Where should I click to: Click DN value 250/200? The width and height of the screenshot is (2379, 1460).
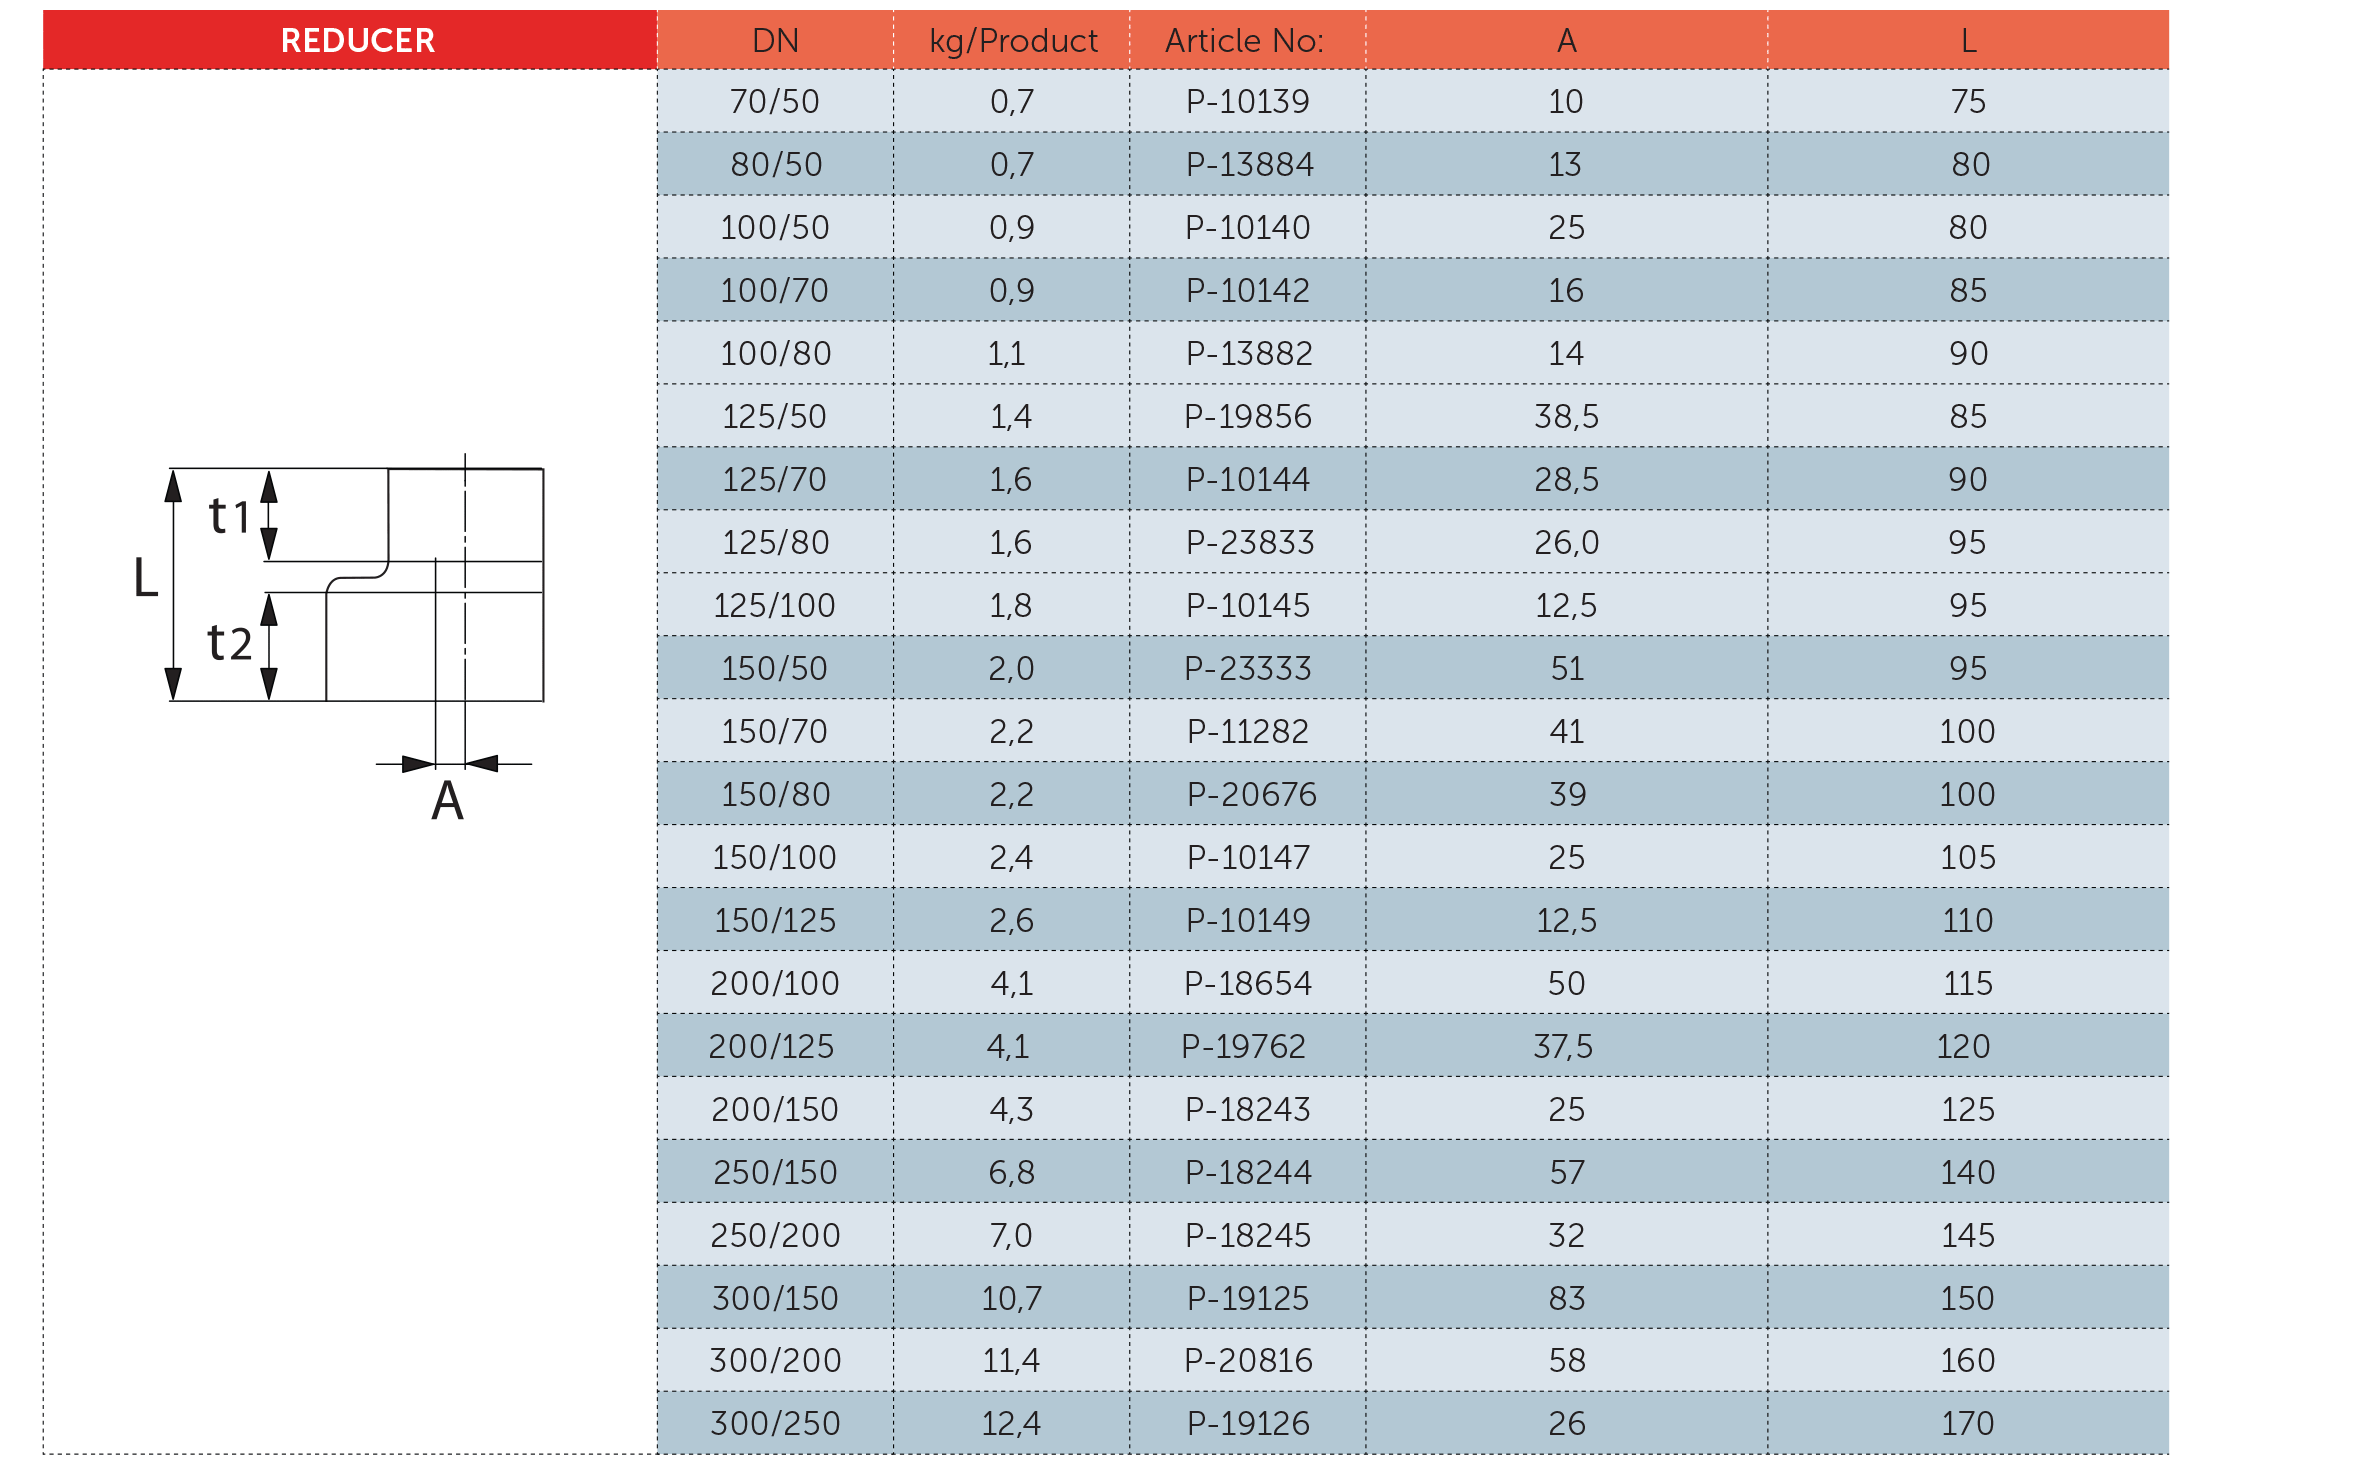click(775, 1235)
